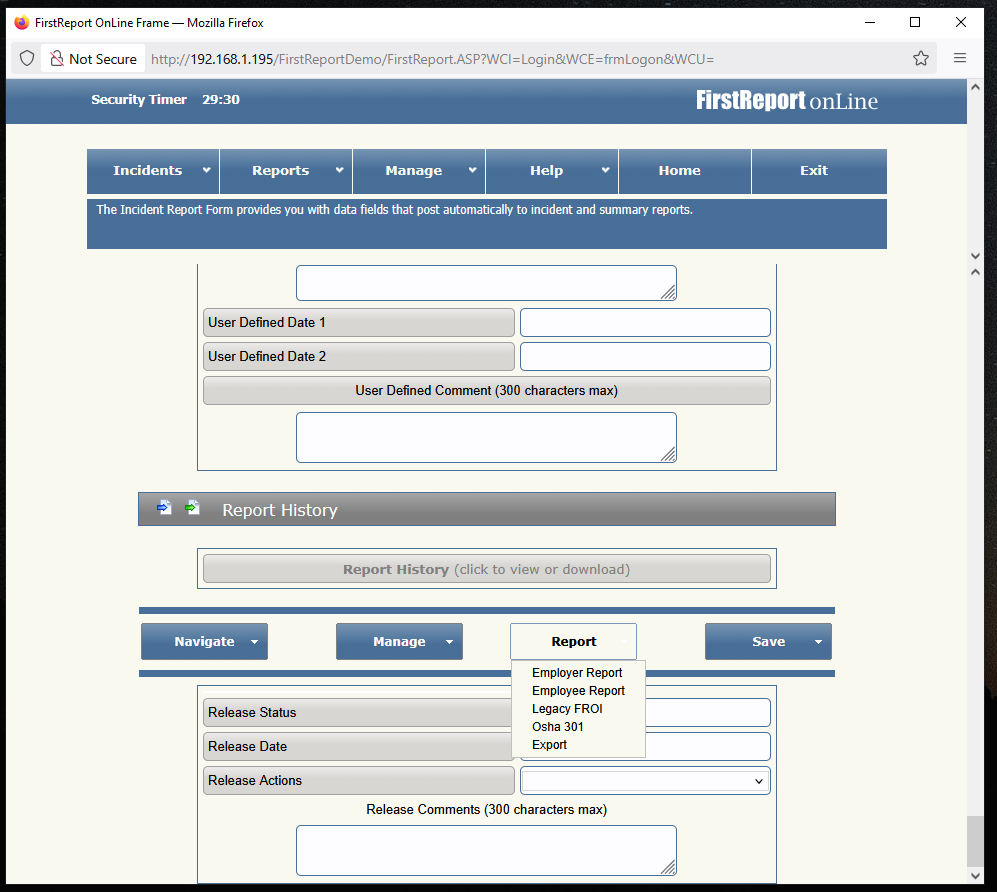Open Report History to view or download
The height and width of the screenshot is (892, 997).
pos(486,569)
